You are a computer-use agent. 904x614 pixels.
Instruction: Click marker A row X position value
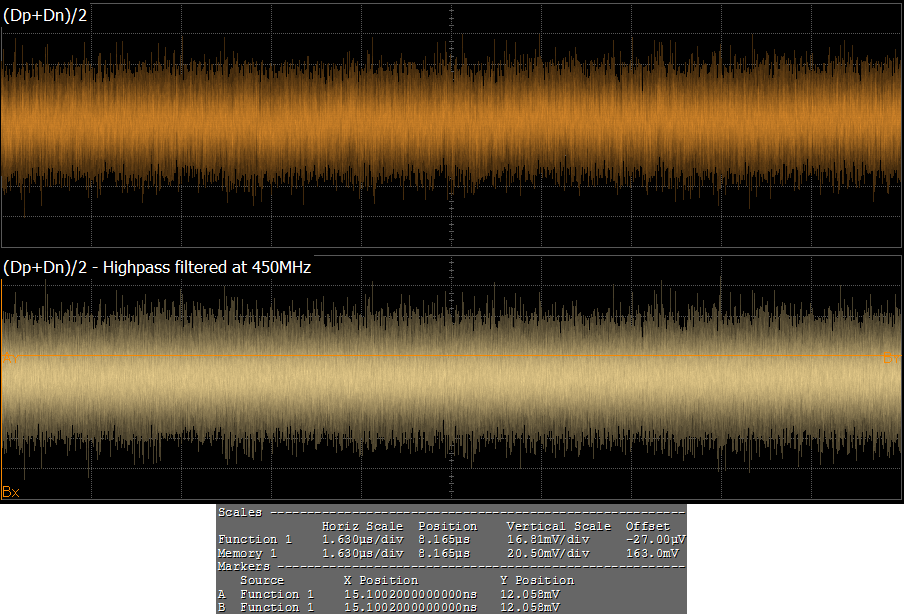410,594
